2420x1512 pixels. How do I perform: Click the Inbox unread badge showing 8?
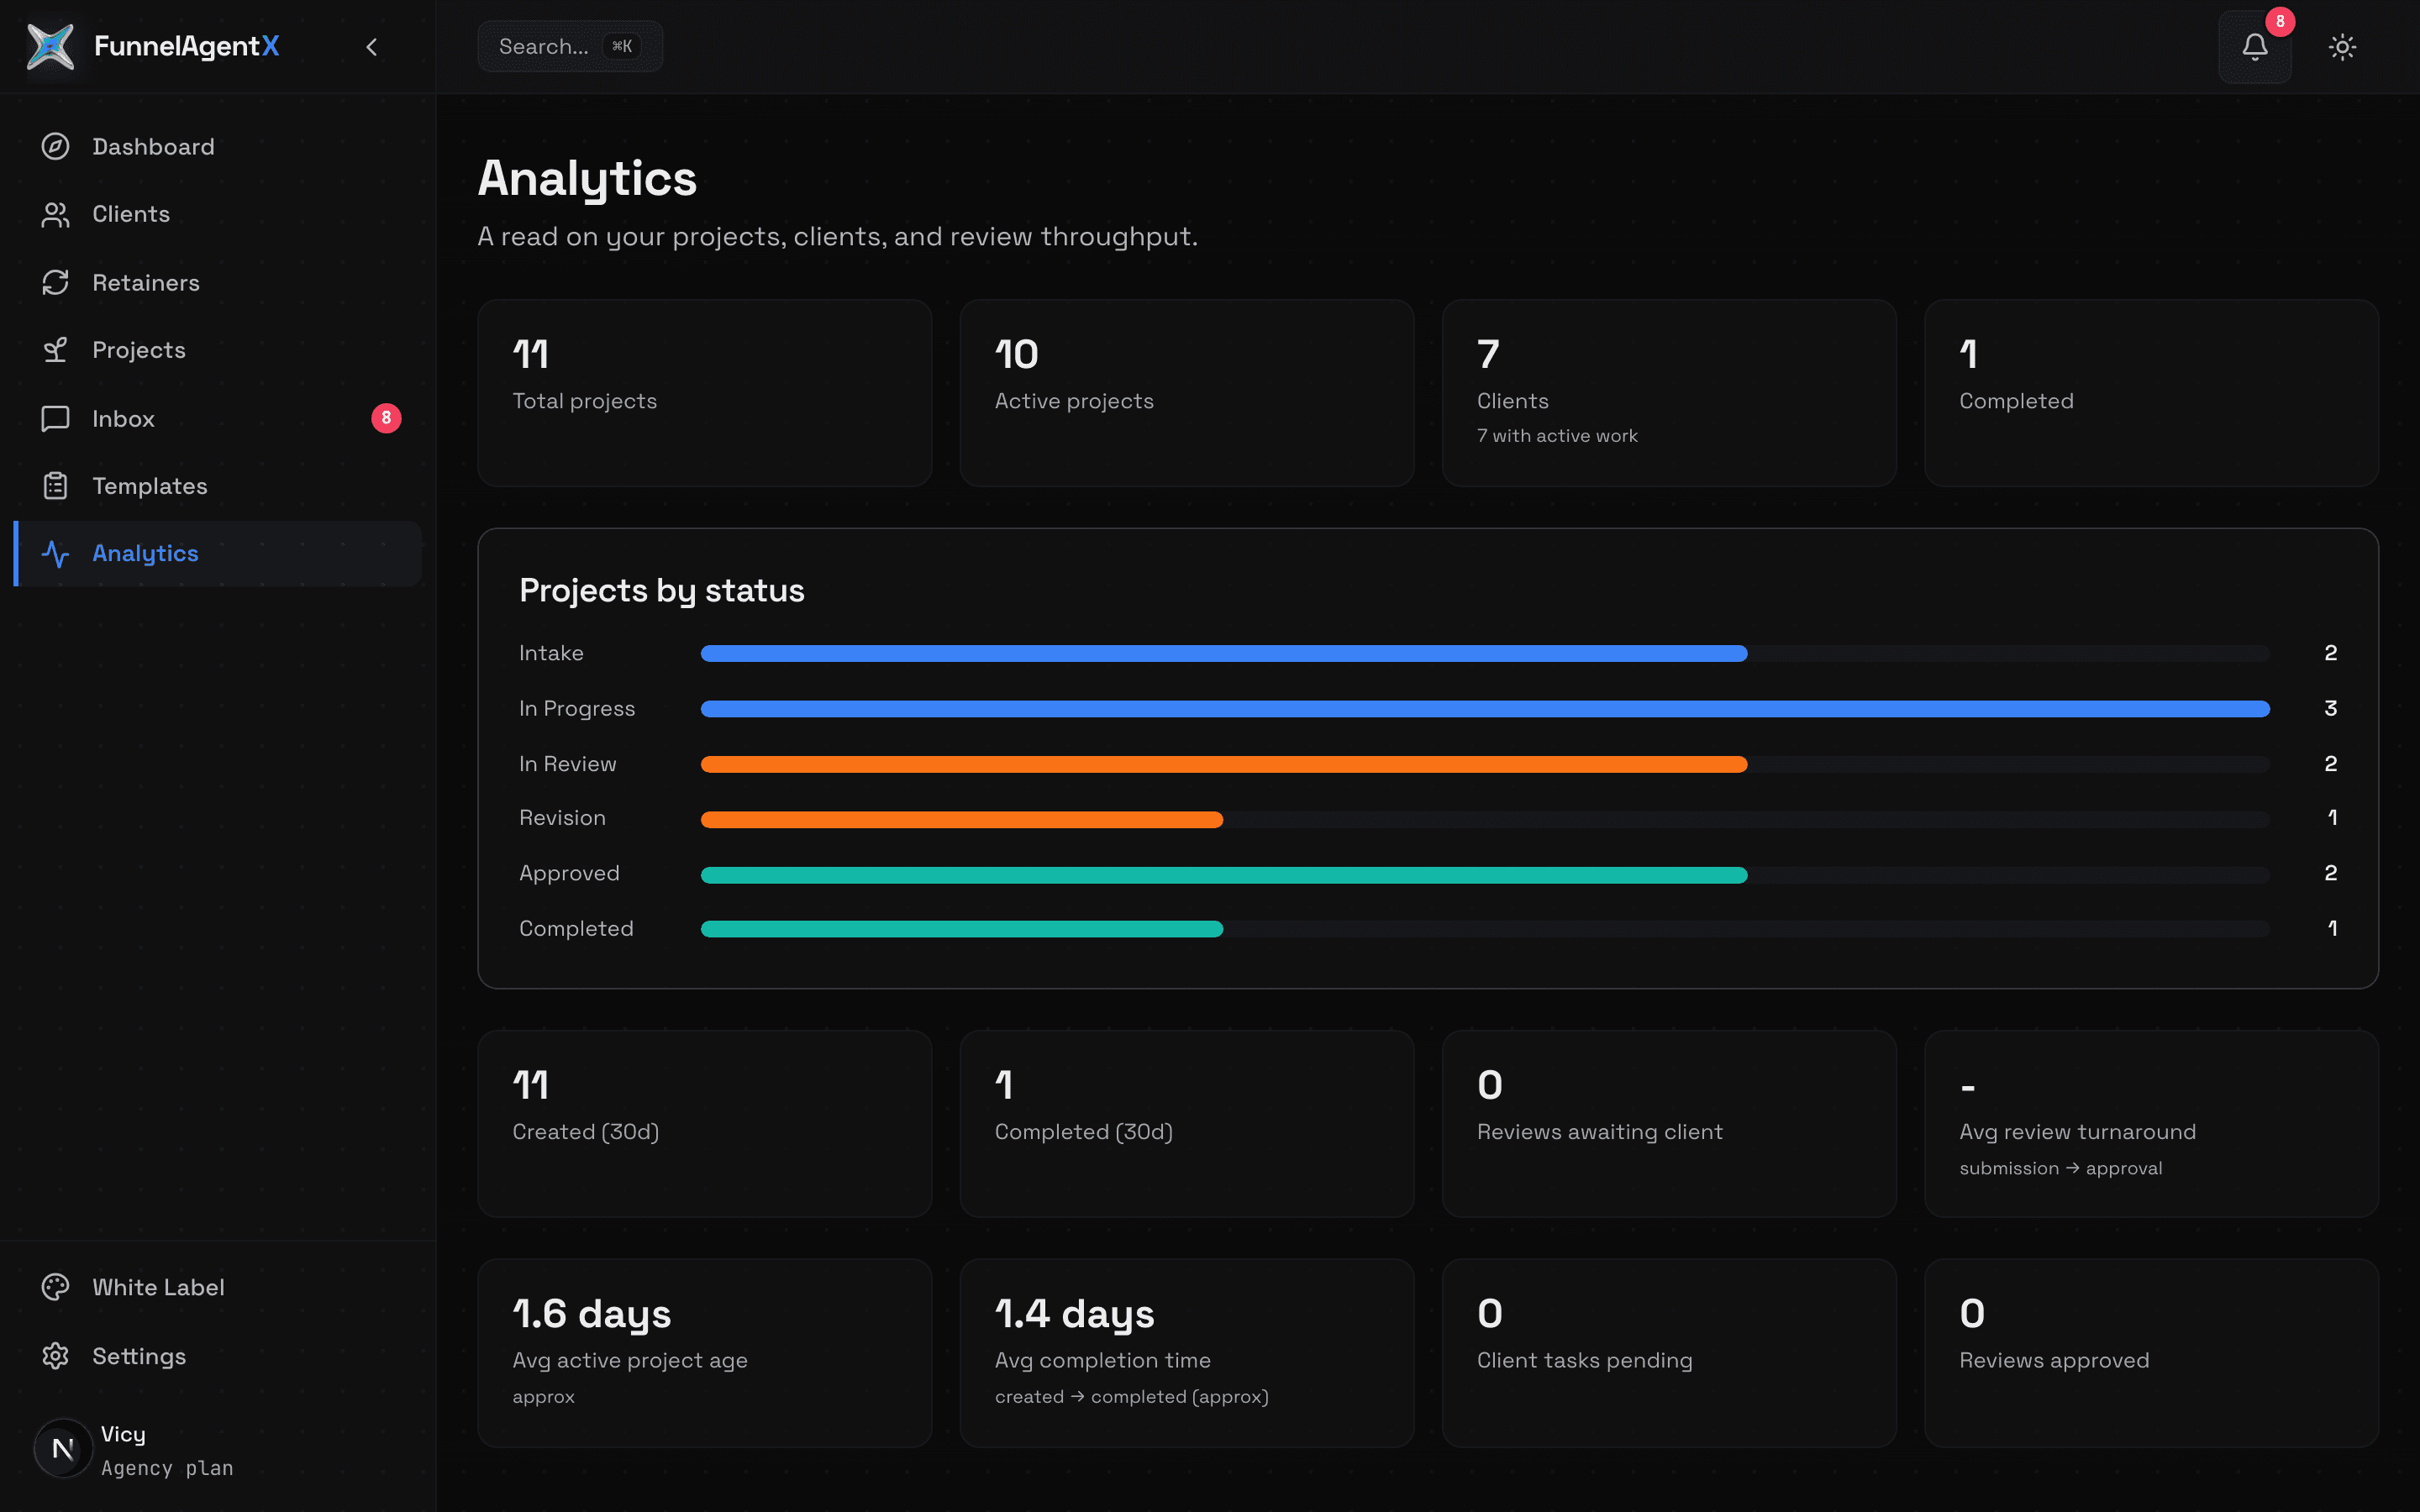coord(386,418)
